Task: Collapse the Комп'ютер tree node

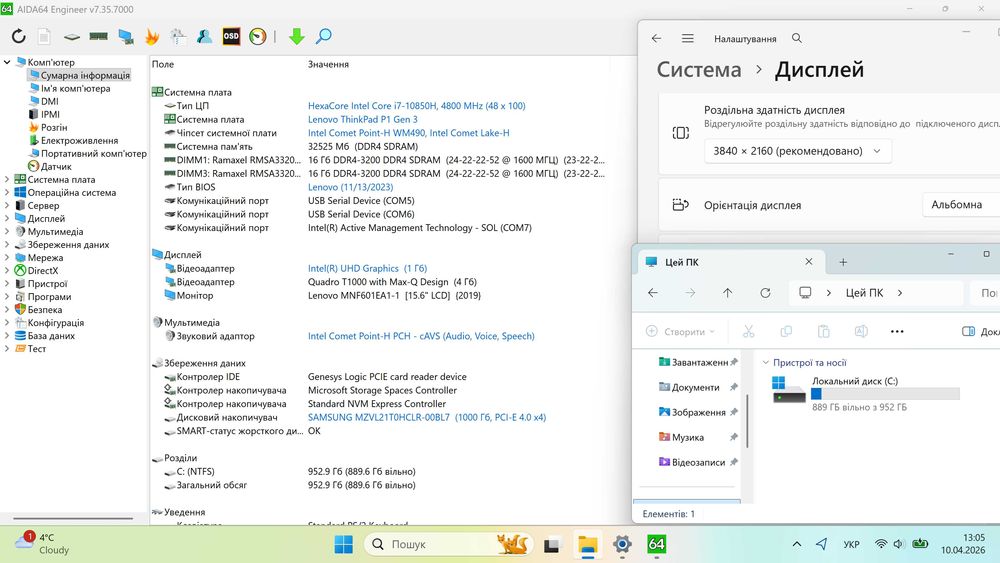Action: pos(7,62)
